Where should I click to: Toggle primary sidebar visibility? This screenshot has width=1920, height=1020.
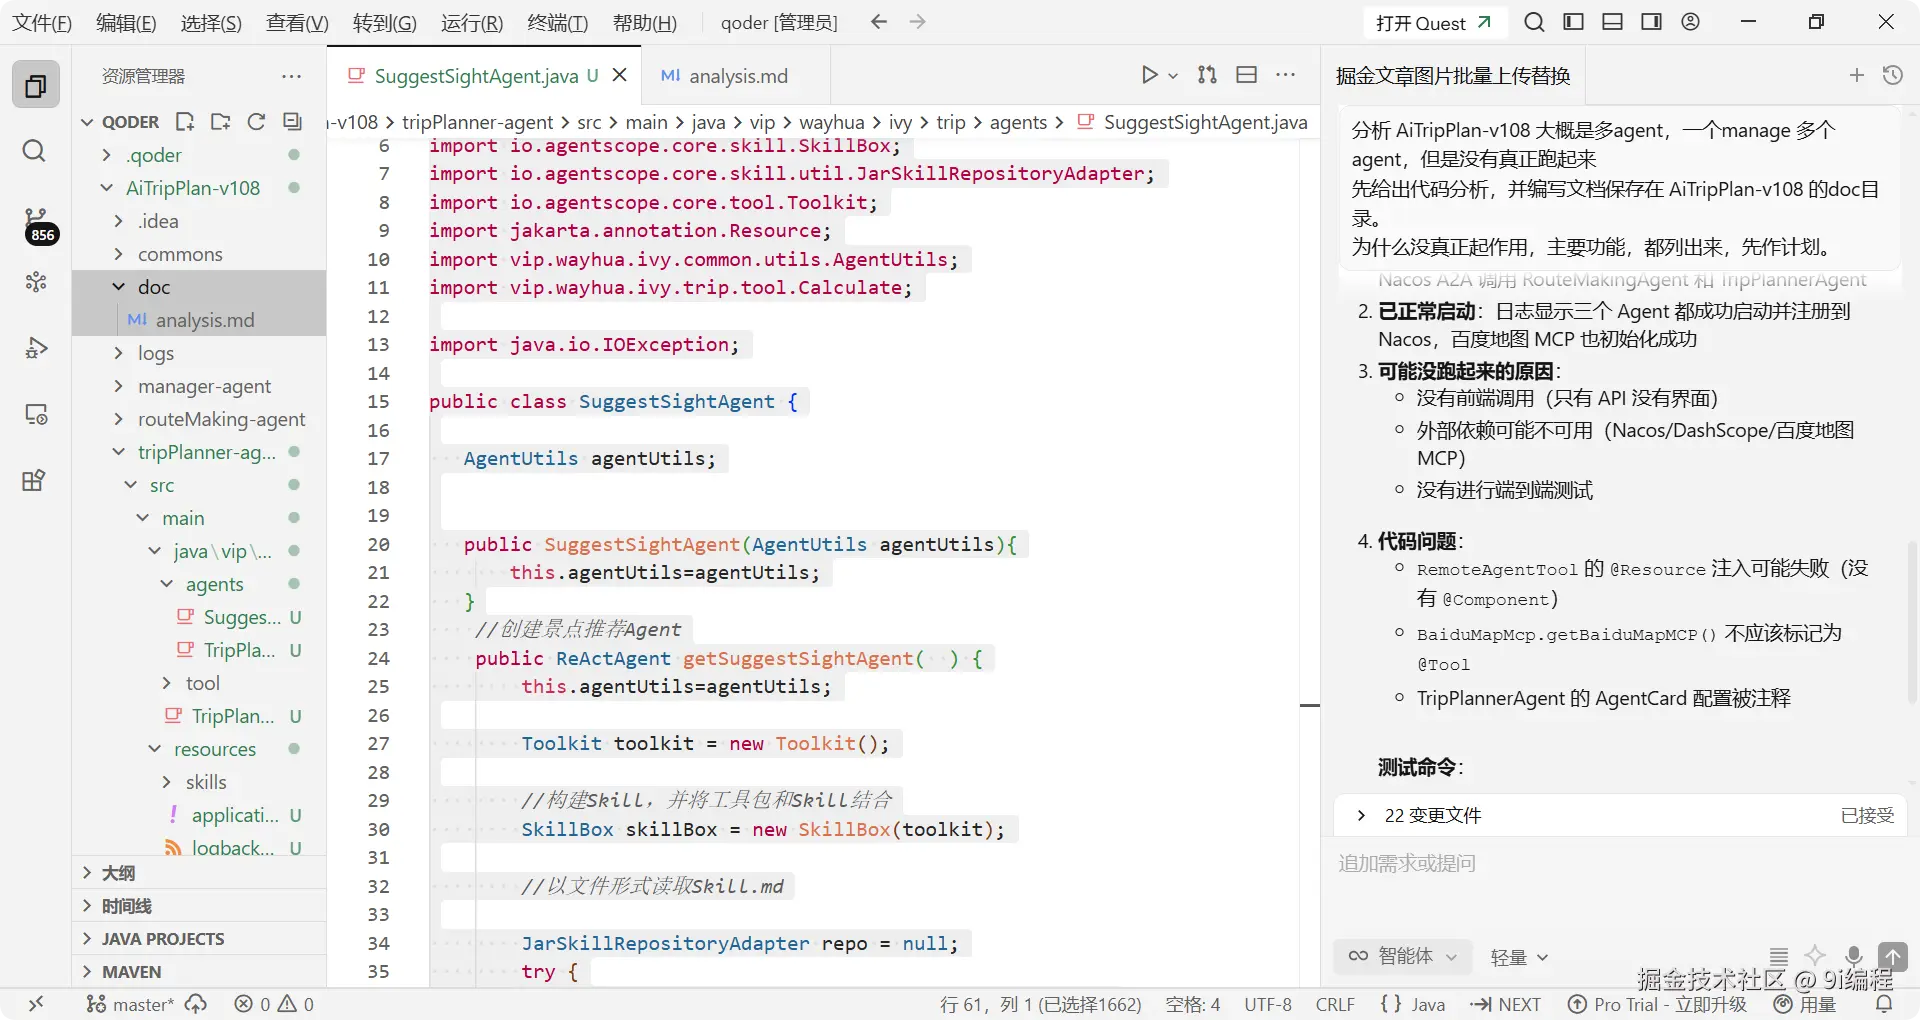coord(1574,22)
